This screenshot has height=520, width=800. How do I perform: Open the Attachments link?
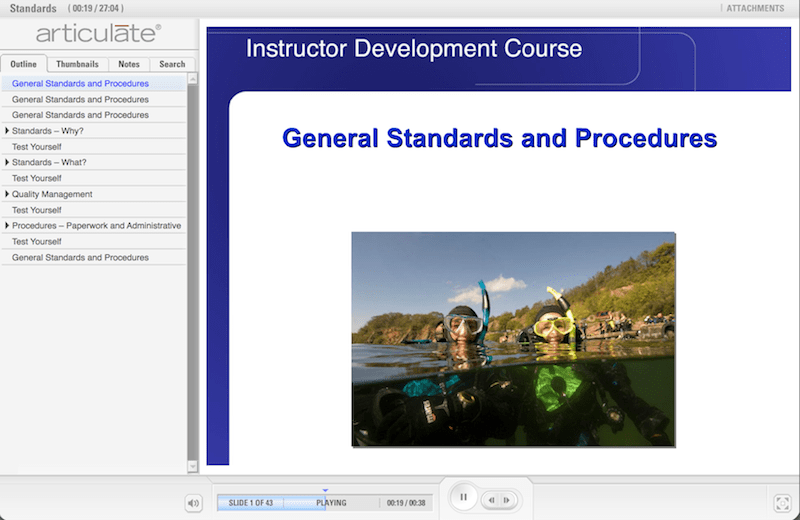pyautogui.click(x=755, y=8)
